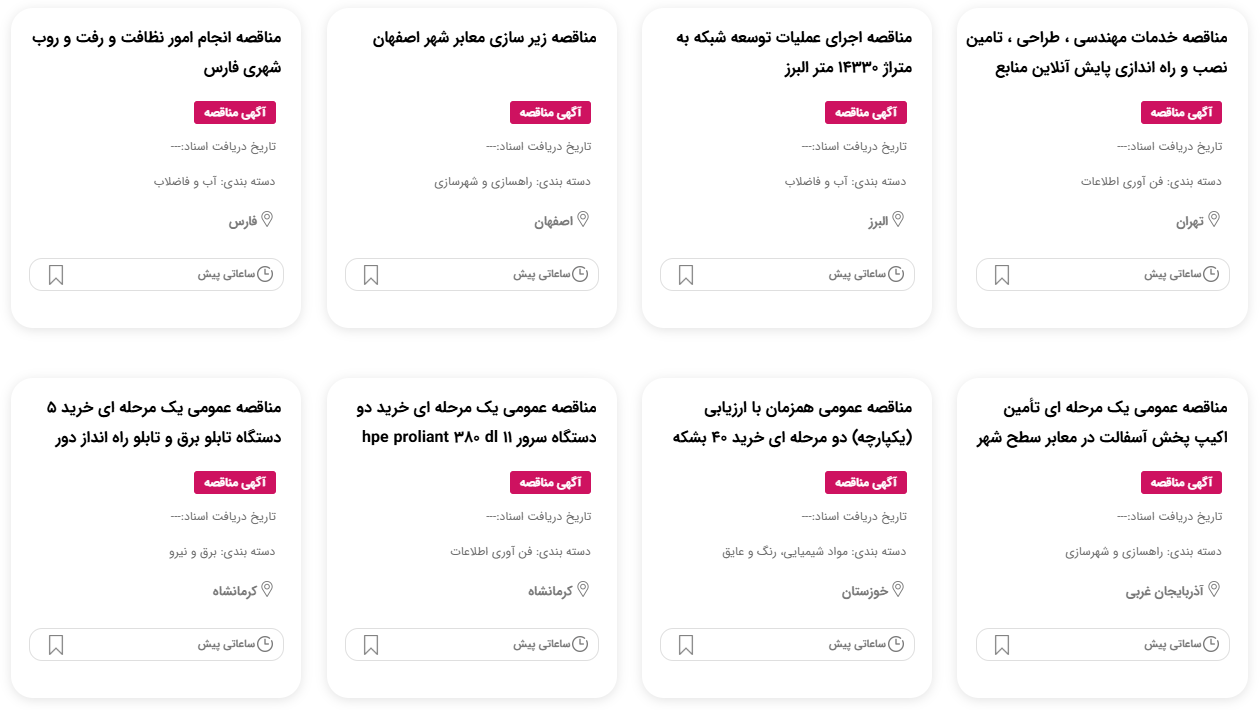Click the فن آوری اطلاعات category on Tehran card
This screenshot has width=1260, height=710.
[1112, 182]
